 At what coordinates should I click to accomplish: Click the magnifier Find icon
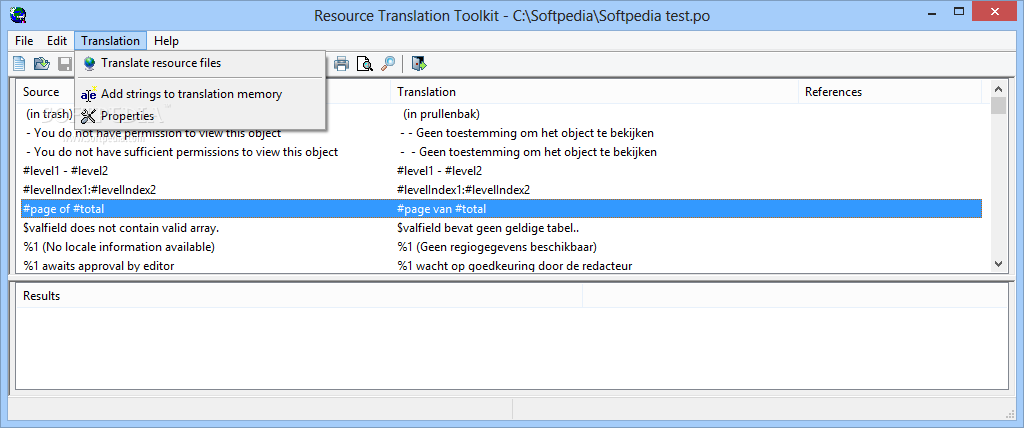[388, 63]
